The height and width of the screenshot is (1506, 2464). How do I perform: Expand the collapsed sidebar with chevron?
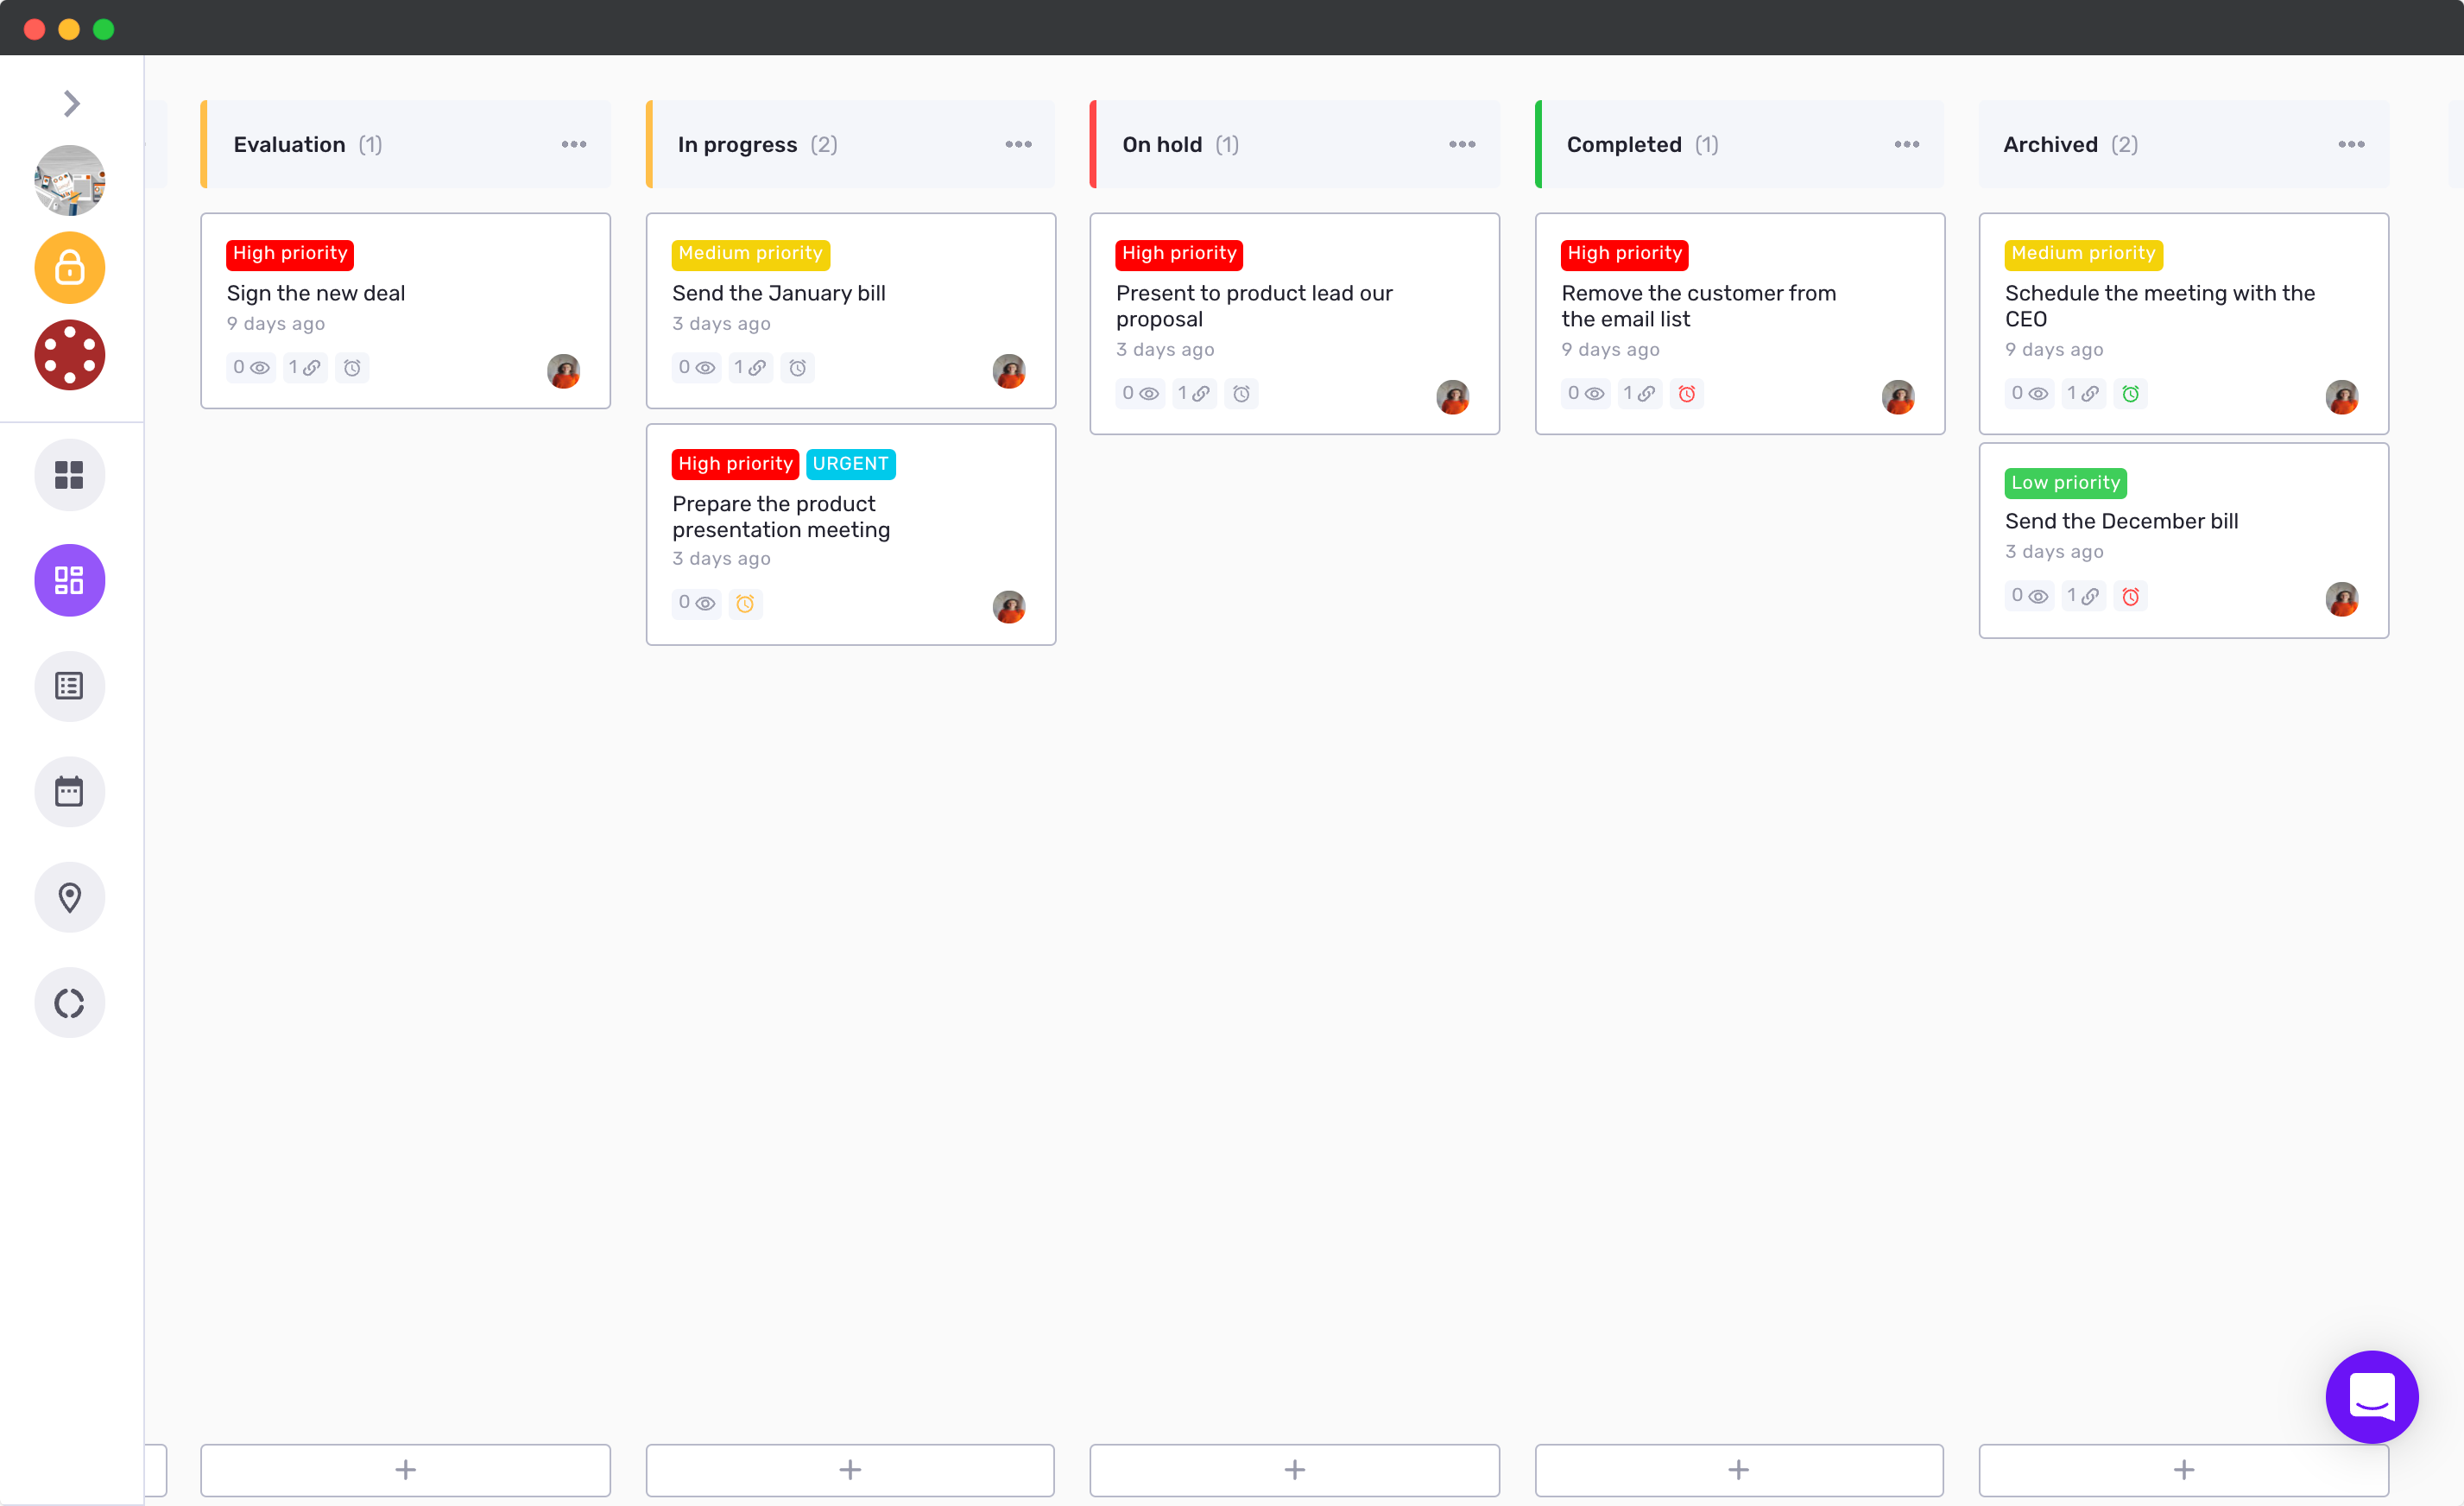tap(71, 103)
